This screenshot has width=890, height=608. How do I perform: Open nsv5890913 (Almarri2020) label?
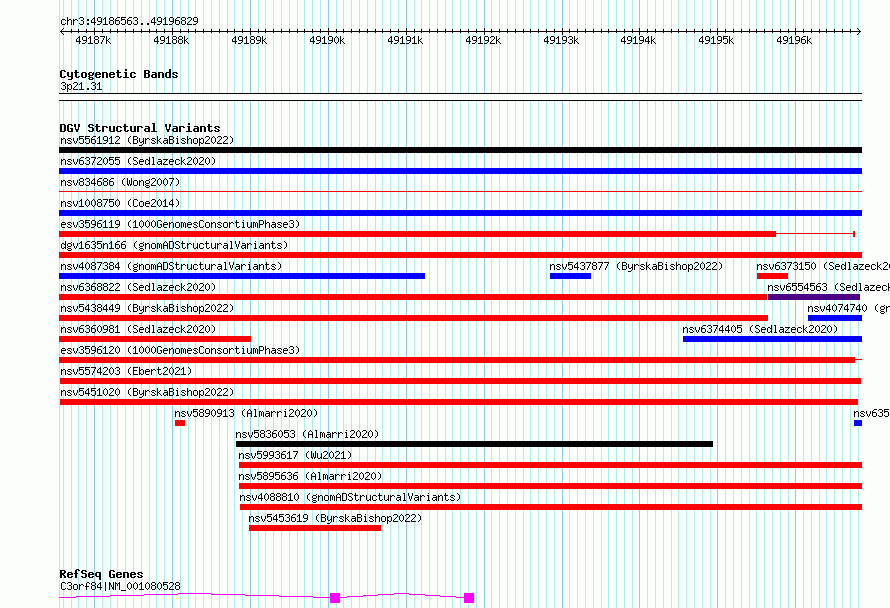pyautogui.click(x=246, y=413)
